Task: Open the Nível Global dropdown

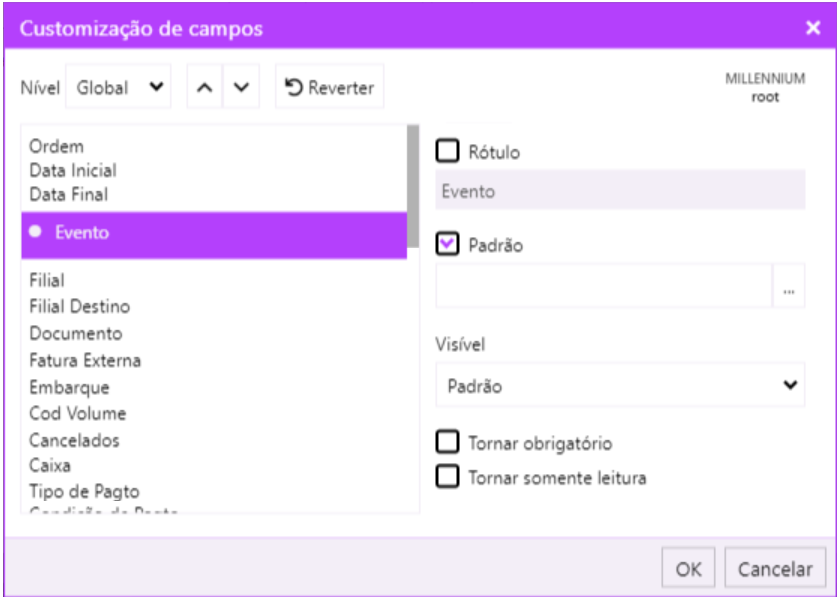Action: [119, 88]
